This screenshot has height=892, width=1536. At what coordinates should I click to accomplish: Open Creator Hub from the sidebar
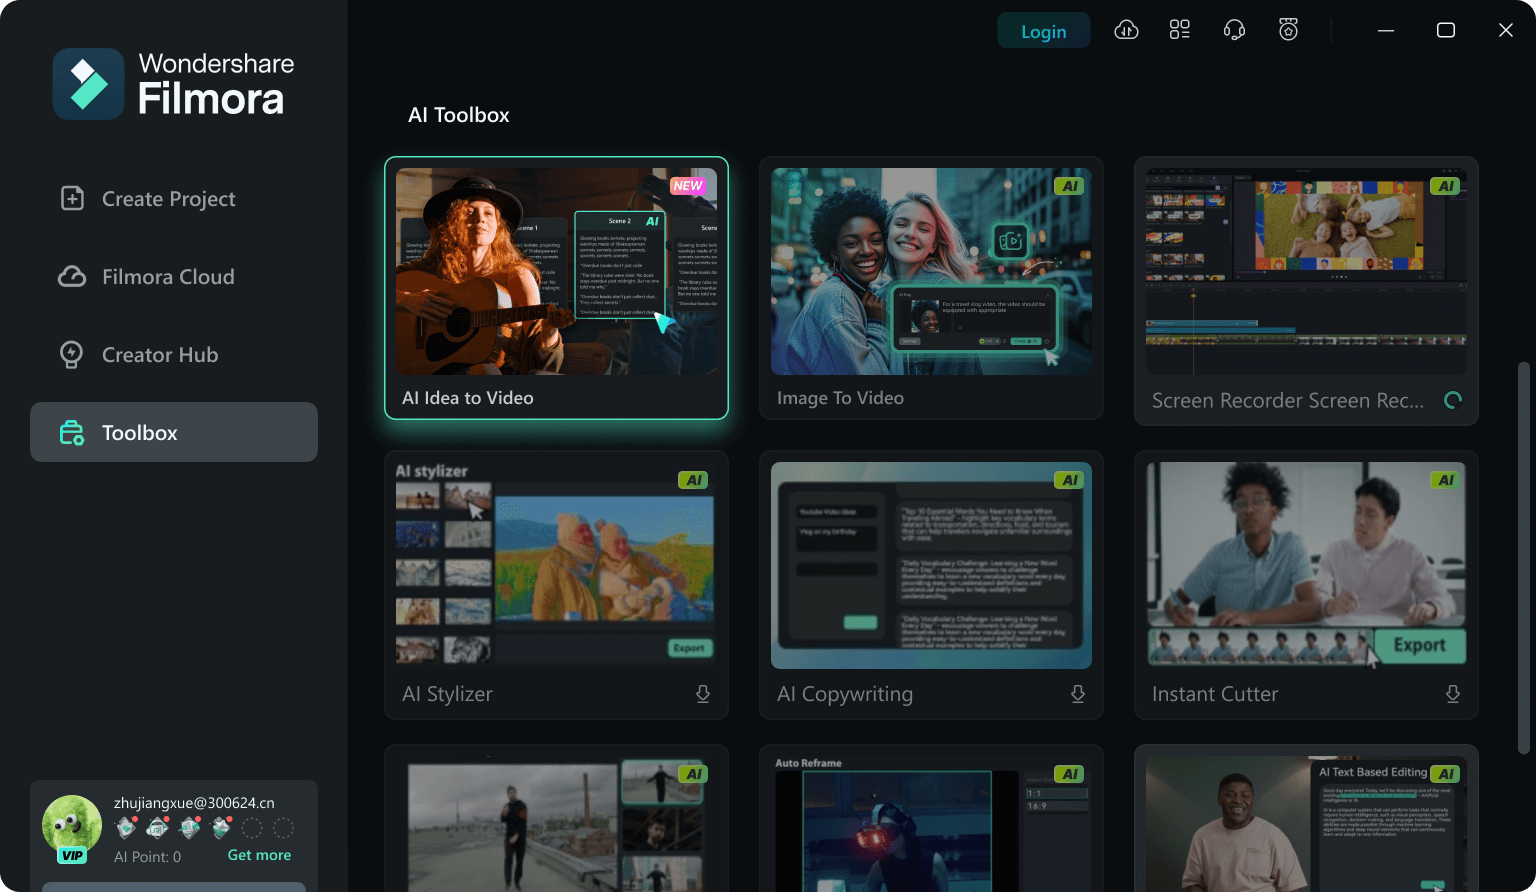tap(174, 355)
